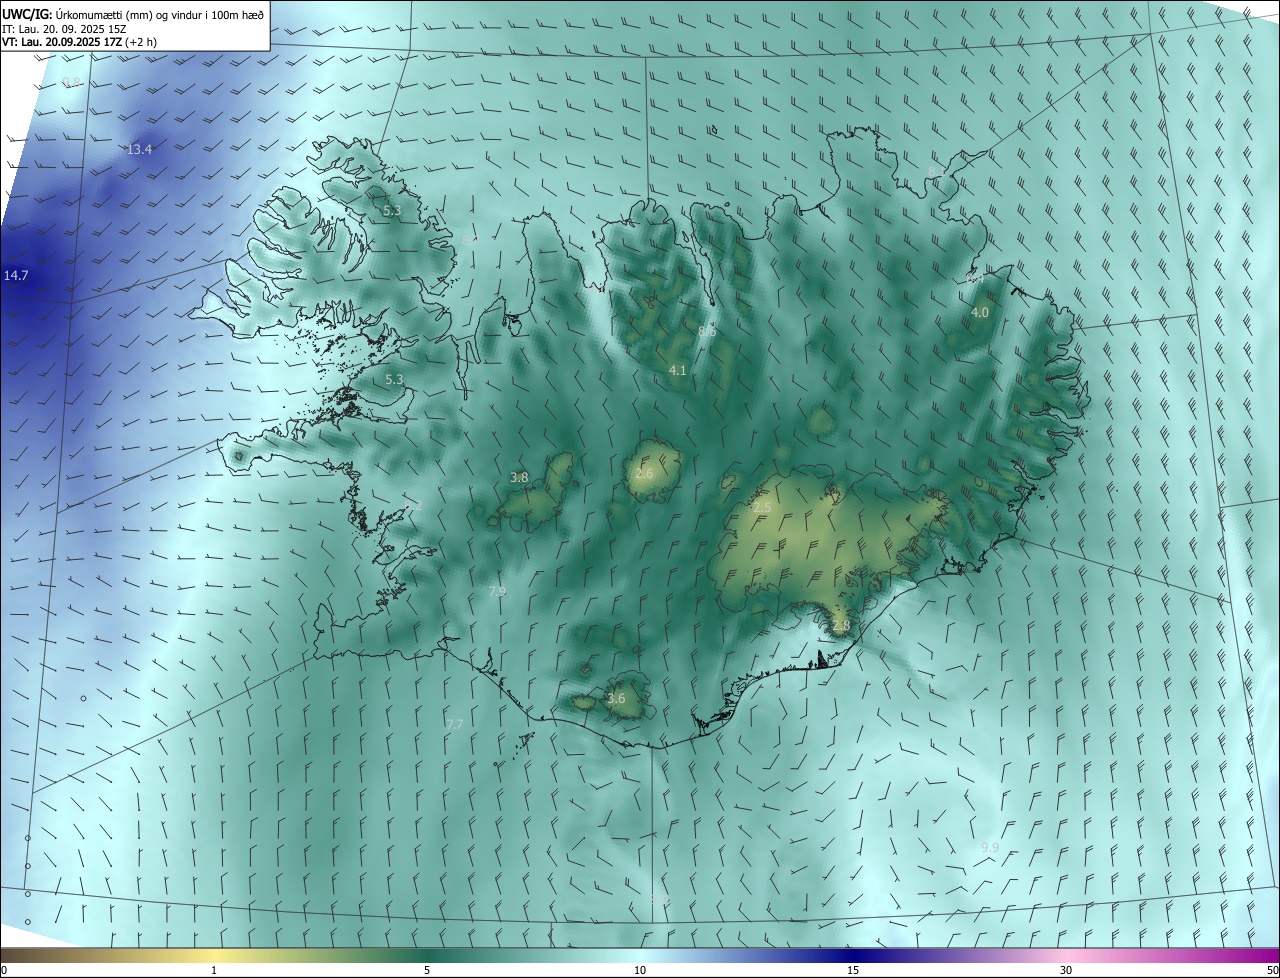Viewport: 1280px width, 978px height.
Task: Click the '5' label on the color scale
Action: (x=427, y=970)
